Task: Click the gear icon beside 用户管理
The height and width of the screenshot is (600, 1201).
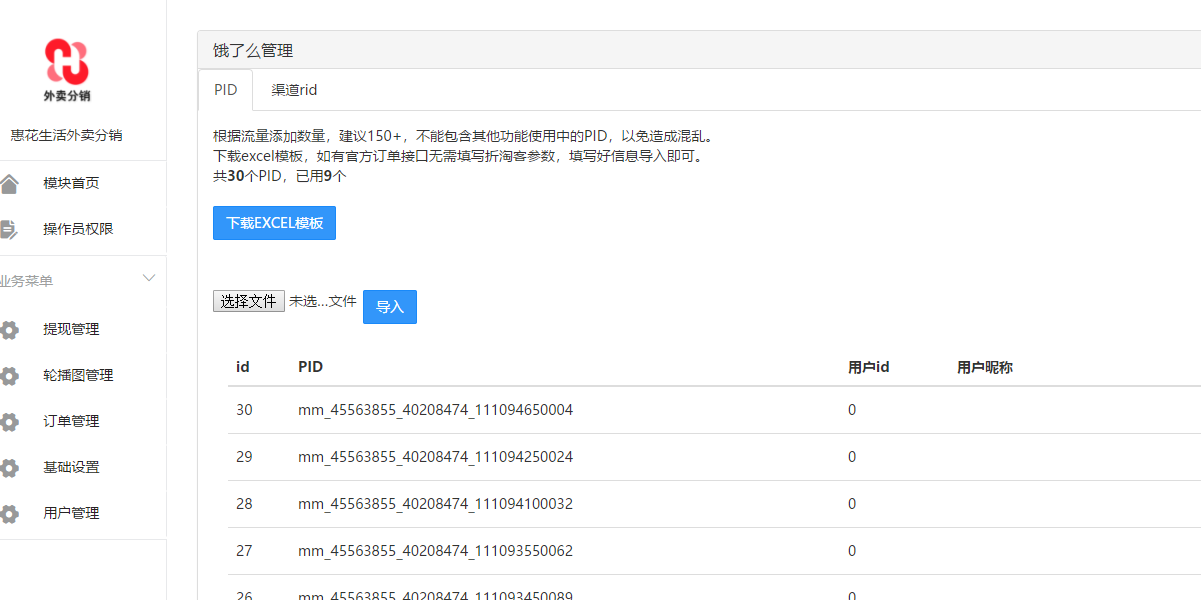Action: click(x=9, y=514)
